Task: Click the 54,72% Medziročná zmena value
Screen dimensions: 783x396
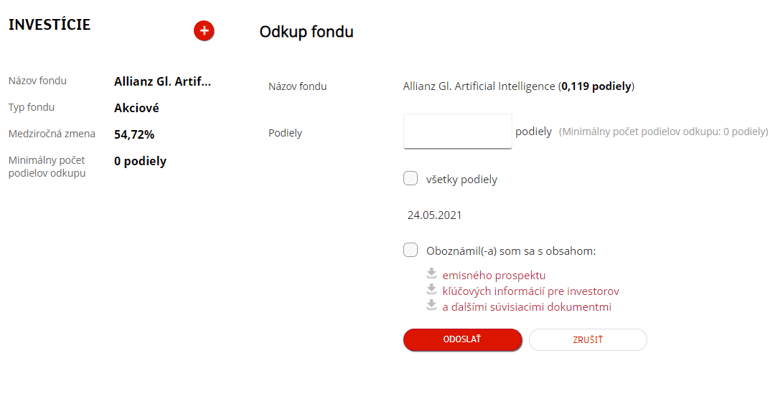Action: 134,134
